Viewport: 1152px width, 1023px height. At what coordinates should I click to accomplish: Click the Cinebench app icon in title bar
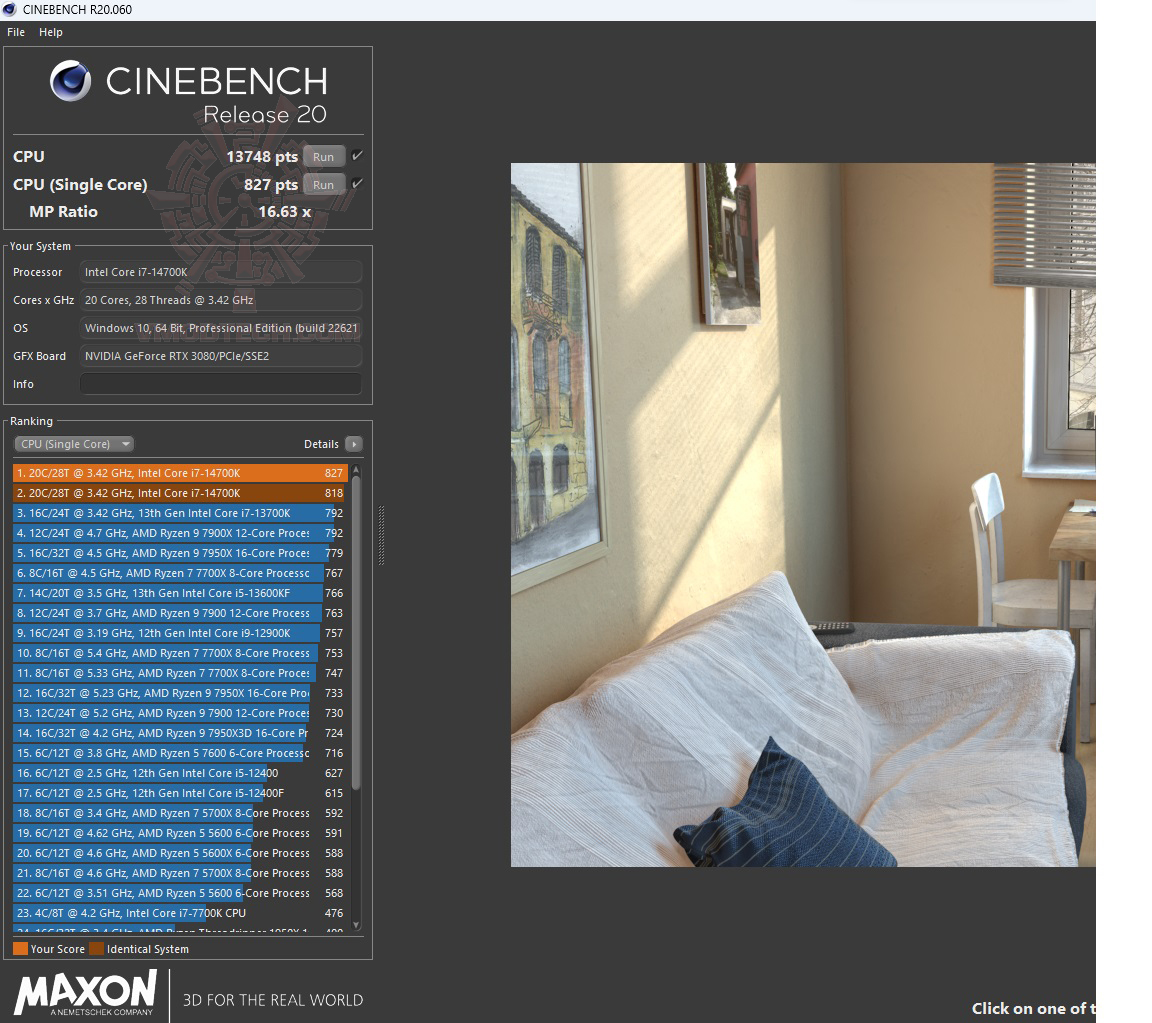10,10
